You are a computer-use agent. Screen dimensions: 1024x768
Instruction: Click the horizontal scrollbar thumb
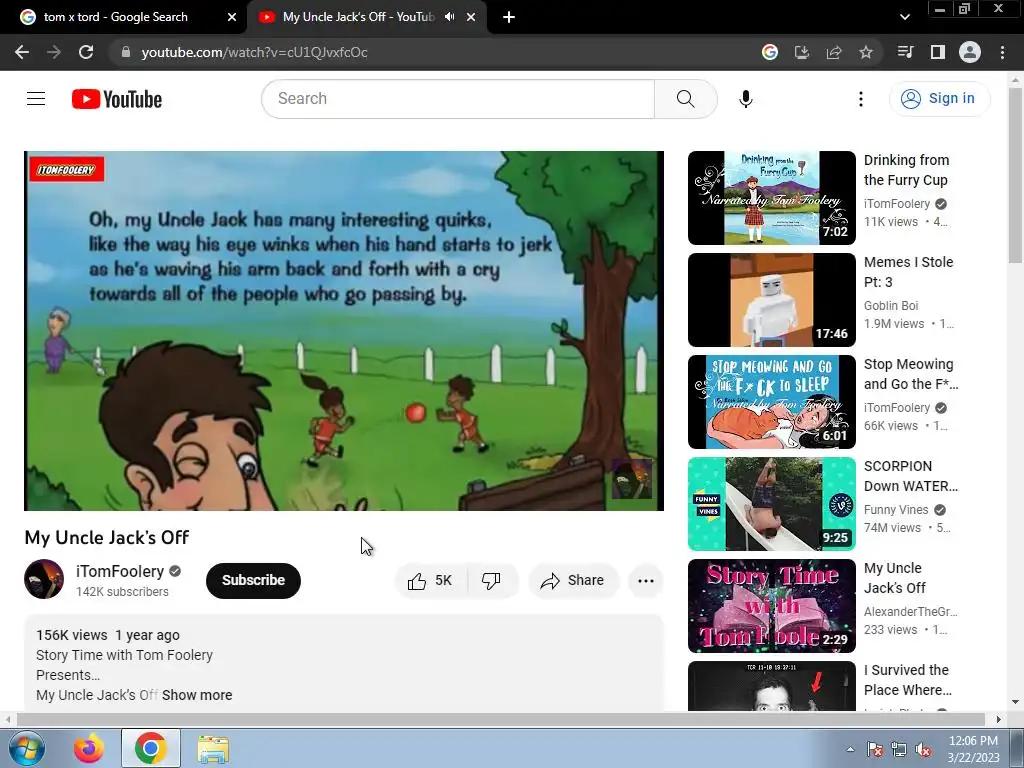click(501, 720)
